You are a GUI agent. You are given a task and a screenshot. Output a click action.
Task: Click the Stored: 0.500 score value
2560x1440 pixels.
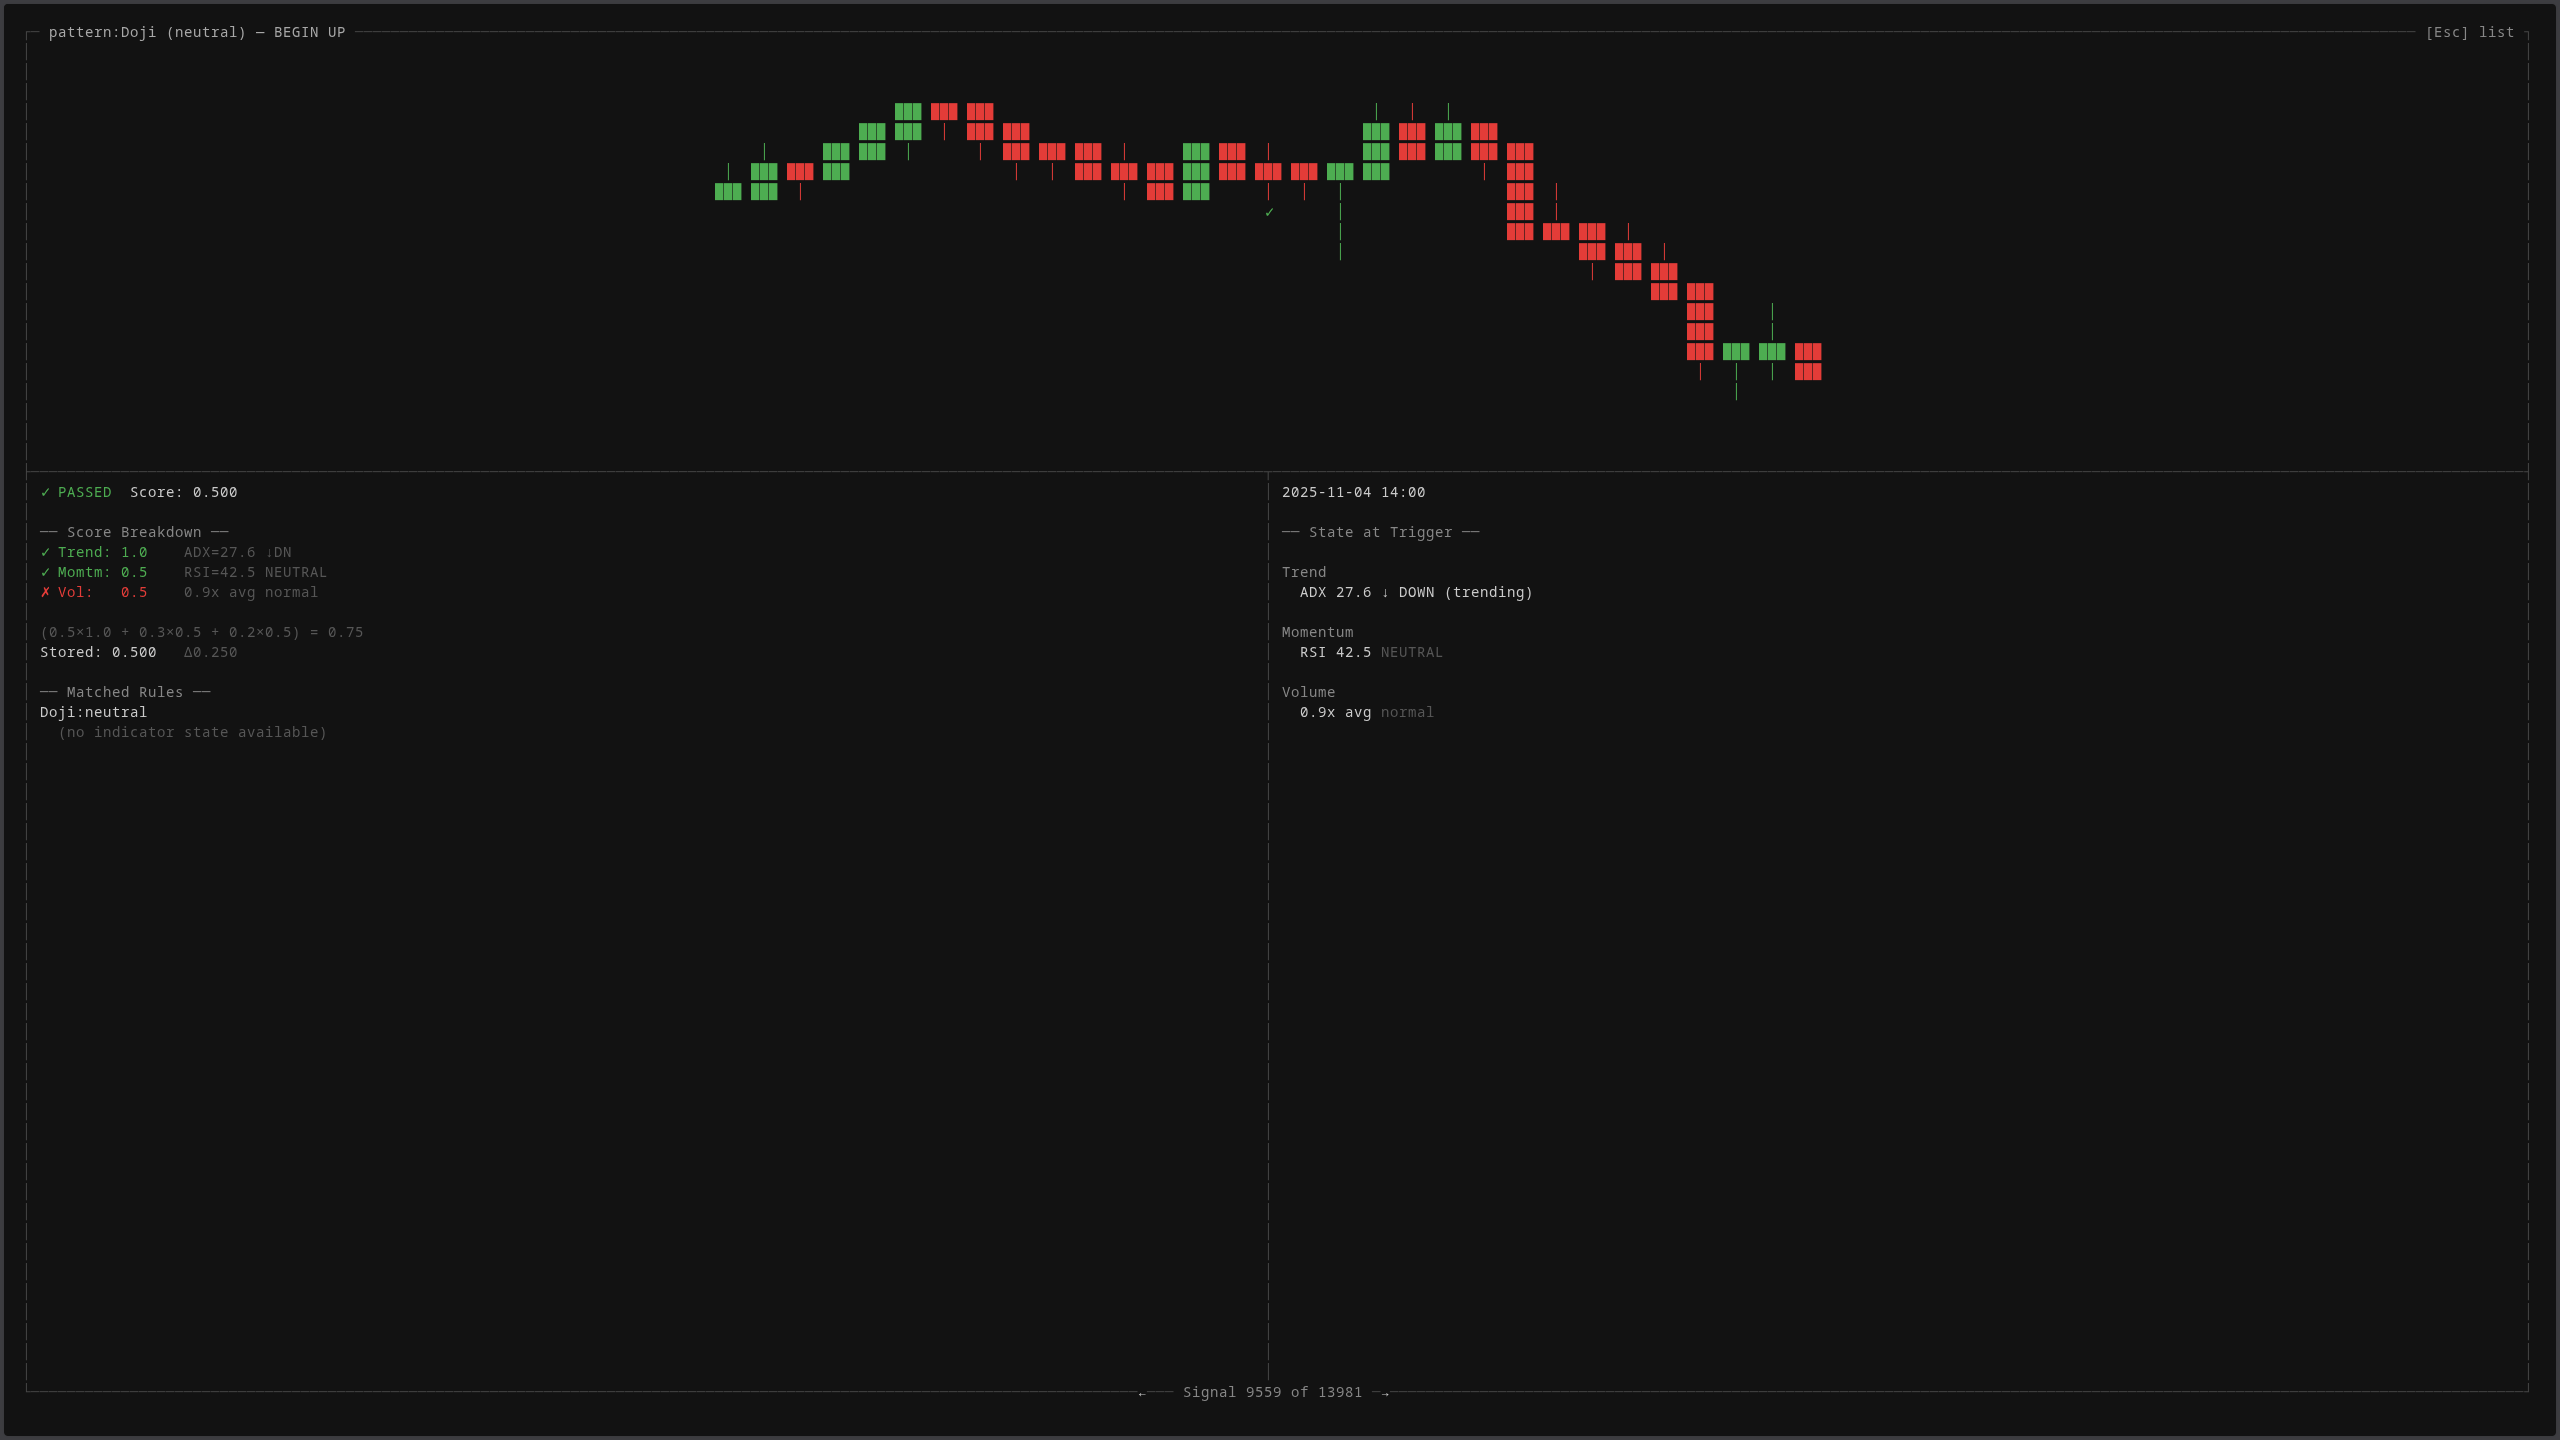pyautogui.click(x=98, y=652)
